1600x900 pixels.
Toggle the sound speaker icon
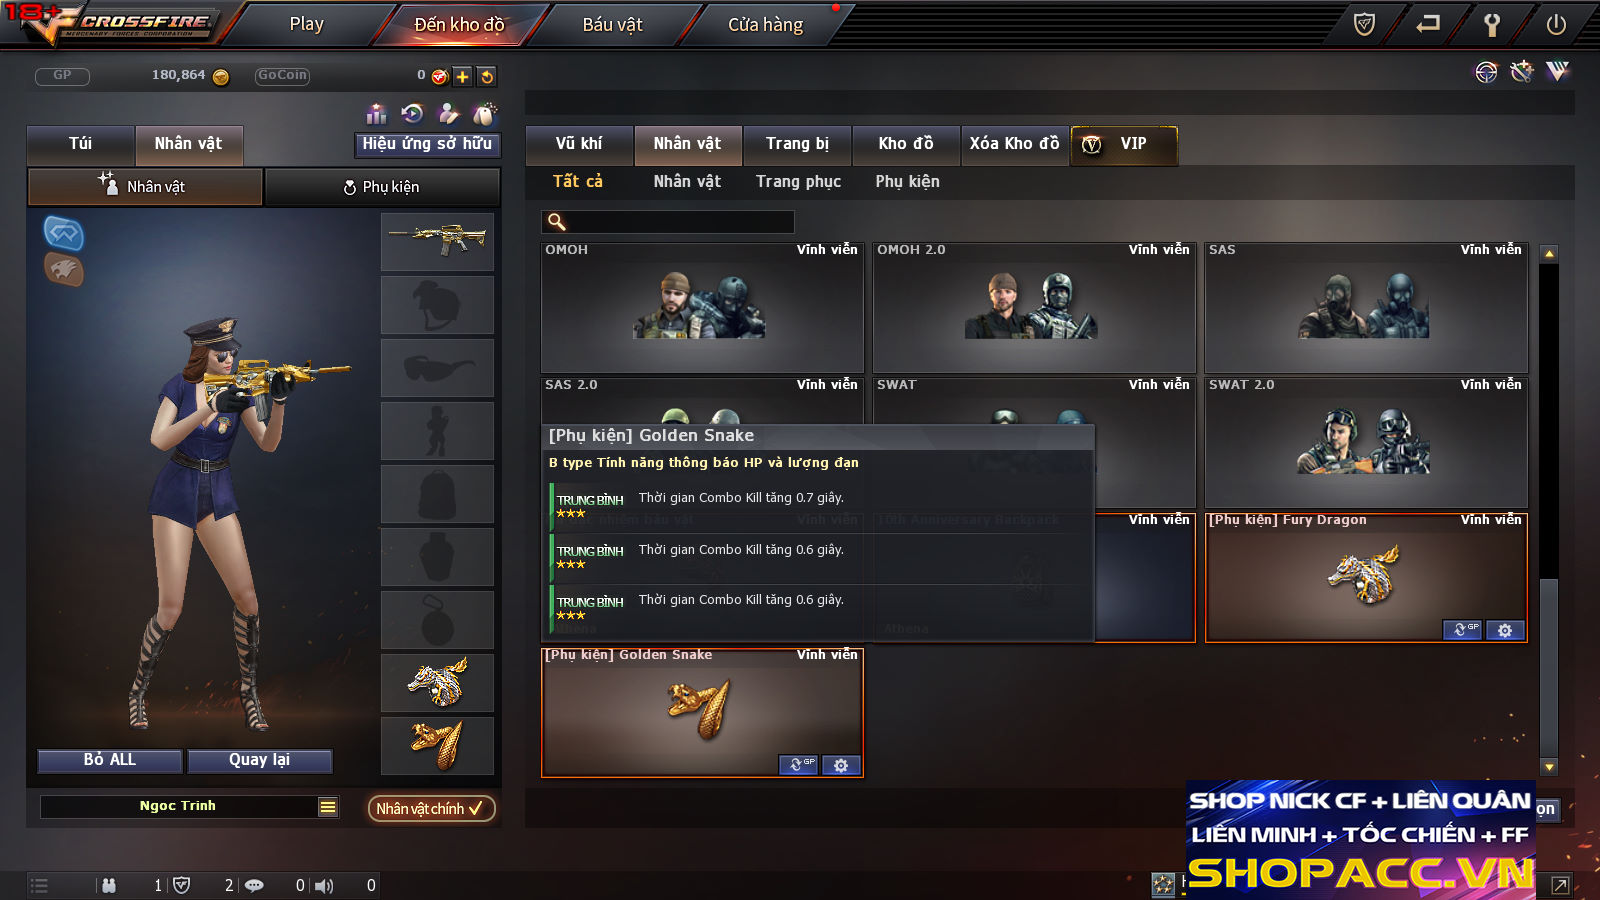[x=324, y=885]
